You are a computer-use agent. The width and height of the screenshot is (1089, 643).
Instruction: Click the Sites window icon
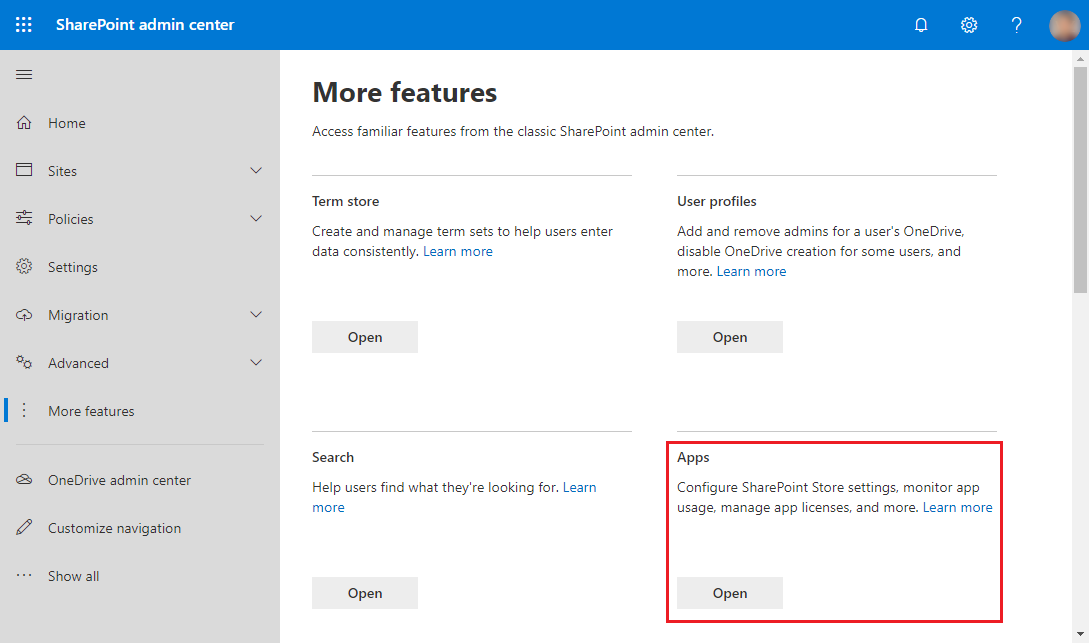[24, 170]
